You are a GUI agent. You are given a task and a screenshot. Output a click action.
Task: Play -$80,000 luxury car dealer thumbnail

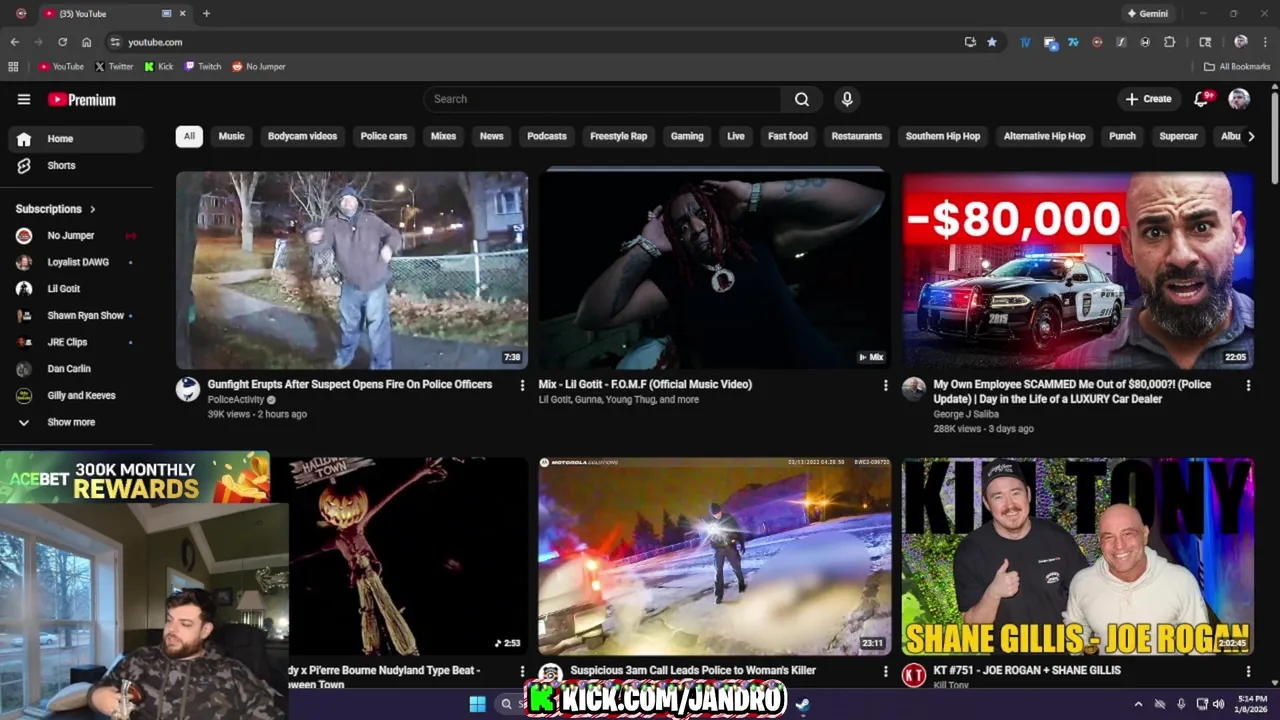click(x=1078, y=270)
